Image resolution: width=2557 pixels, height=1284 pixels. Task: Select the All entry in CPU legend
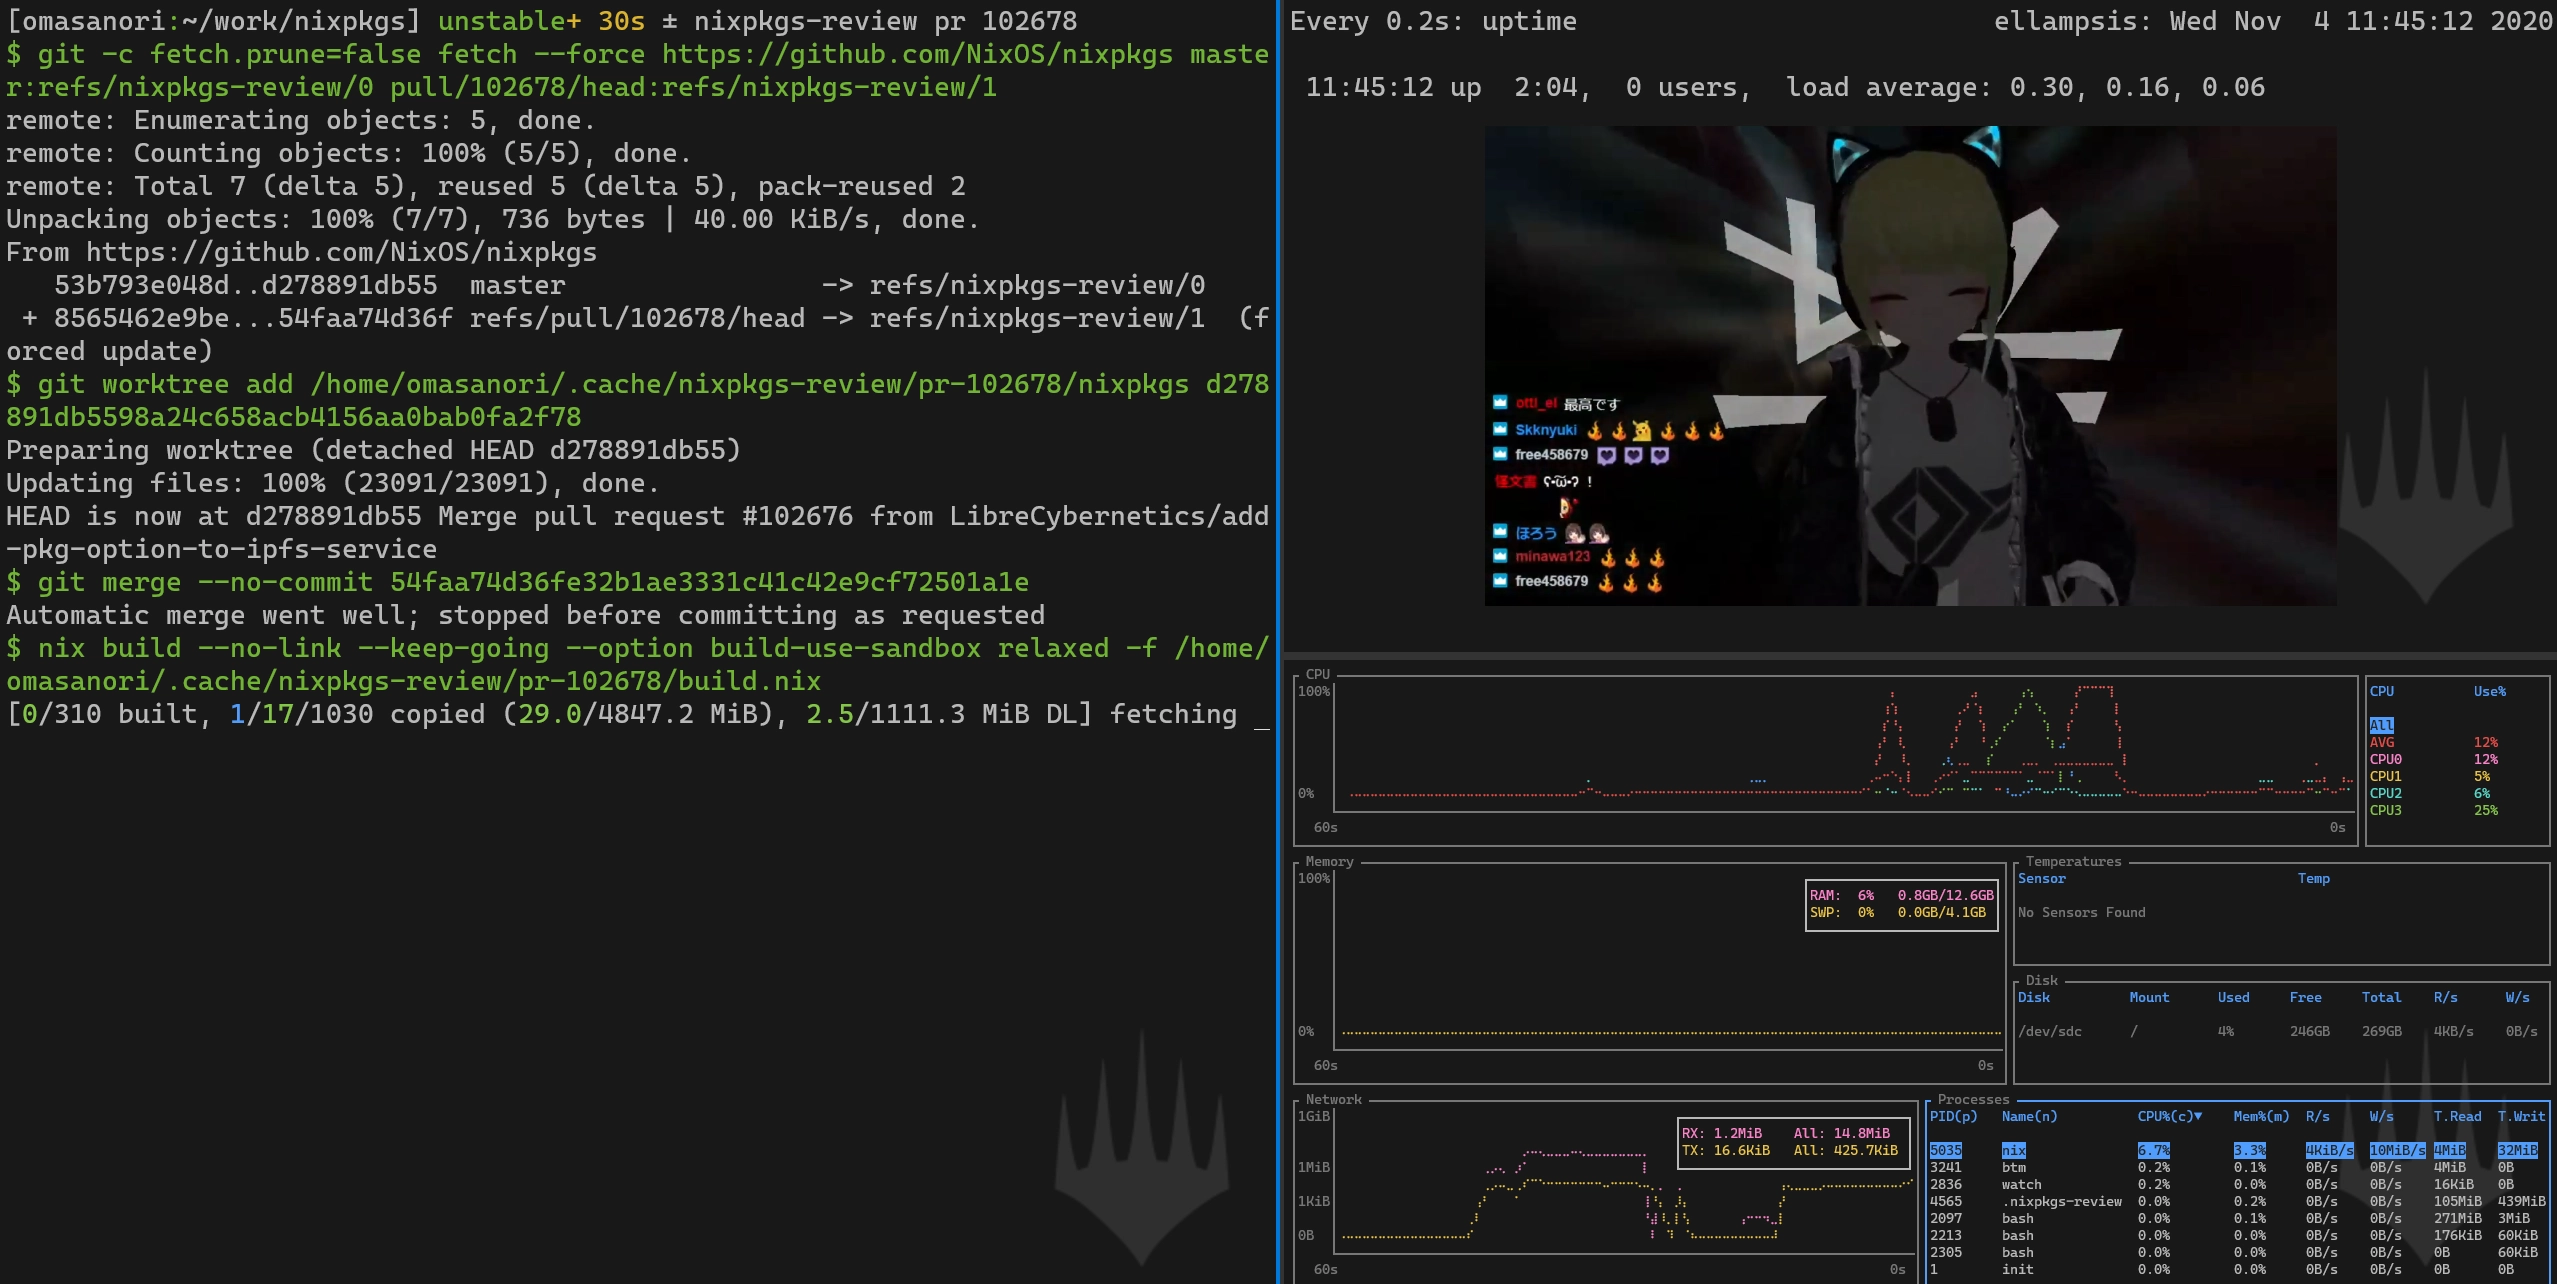pos(2381,725)
